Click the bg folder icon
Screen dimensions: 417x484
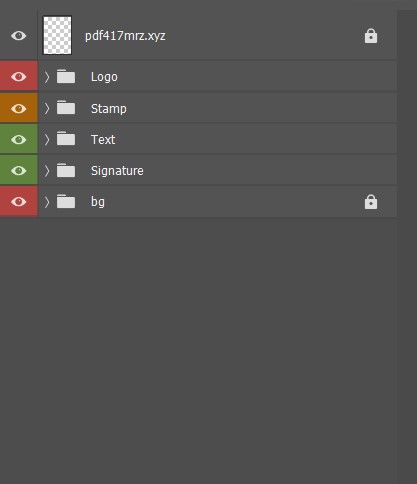coord(66,201)
